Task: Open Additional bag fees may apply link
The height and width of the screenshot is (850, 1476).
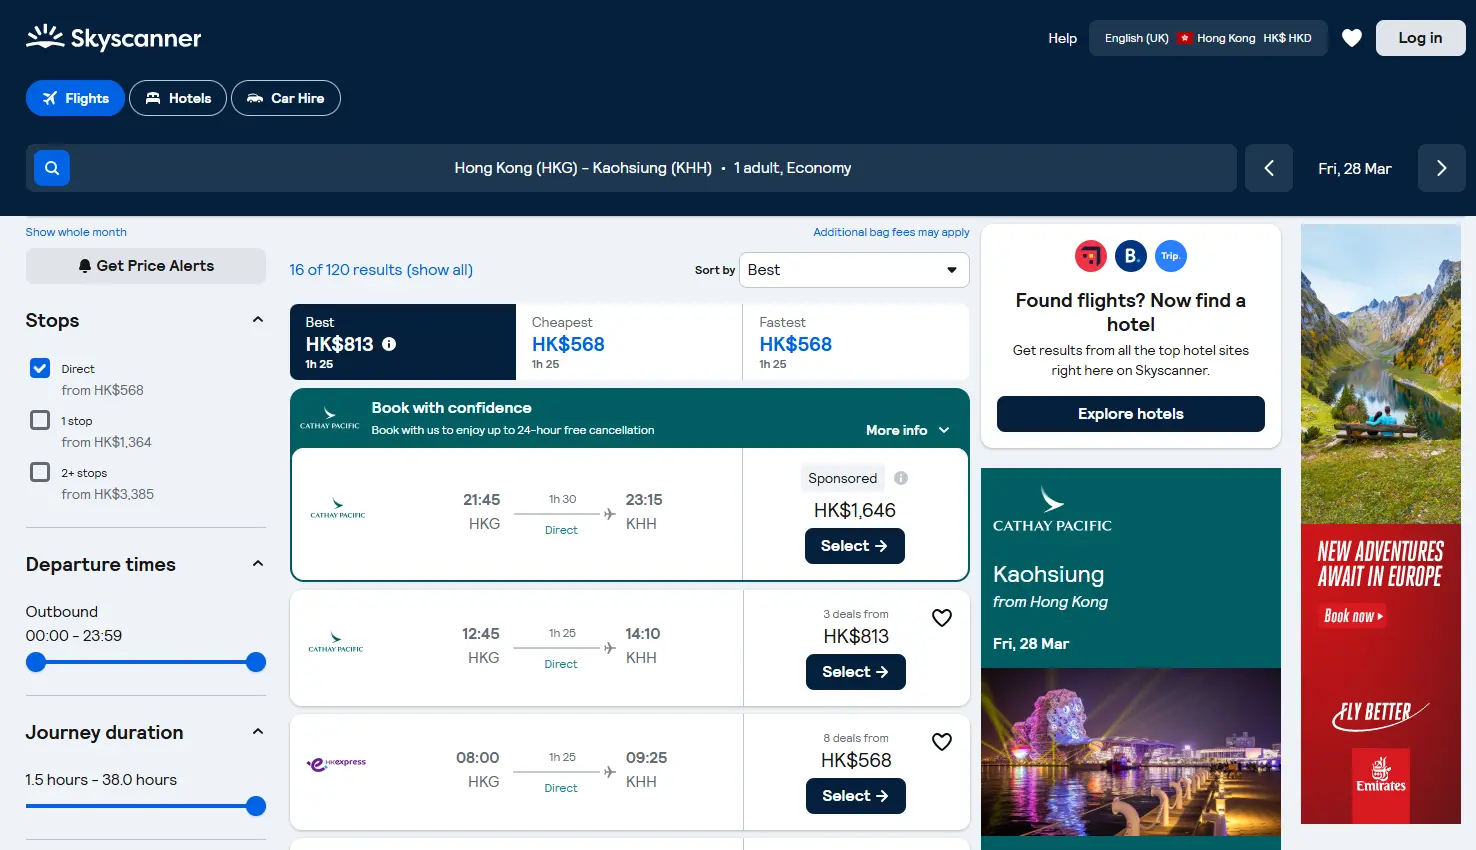Action: (891, 232)
